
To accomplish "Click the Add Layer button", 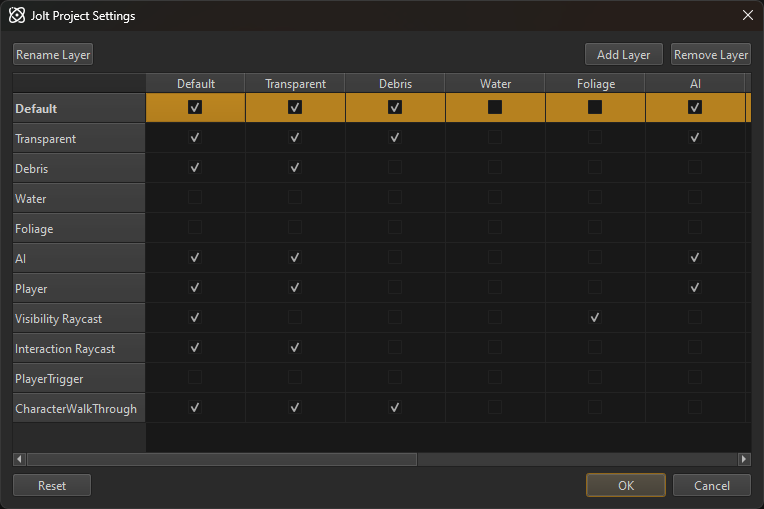I will point(624,55).
